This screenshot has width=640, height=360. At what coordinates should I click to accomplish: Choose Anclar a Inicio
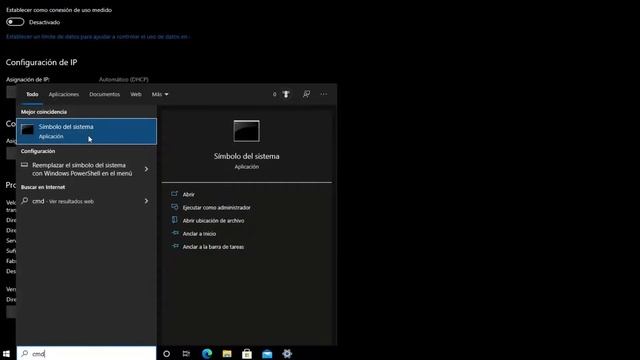pos(199,233)
